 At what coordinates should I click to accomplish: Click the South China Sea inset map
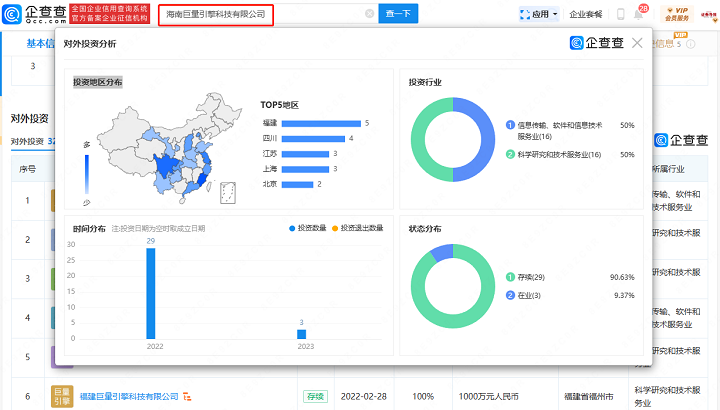[x=228, y=193]
